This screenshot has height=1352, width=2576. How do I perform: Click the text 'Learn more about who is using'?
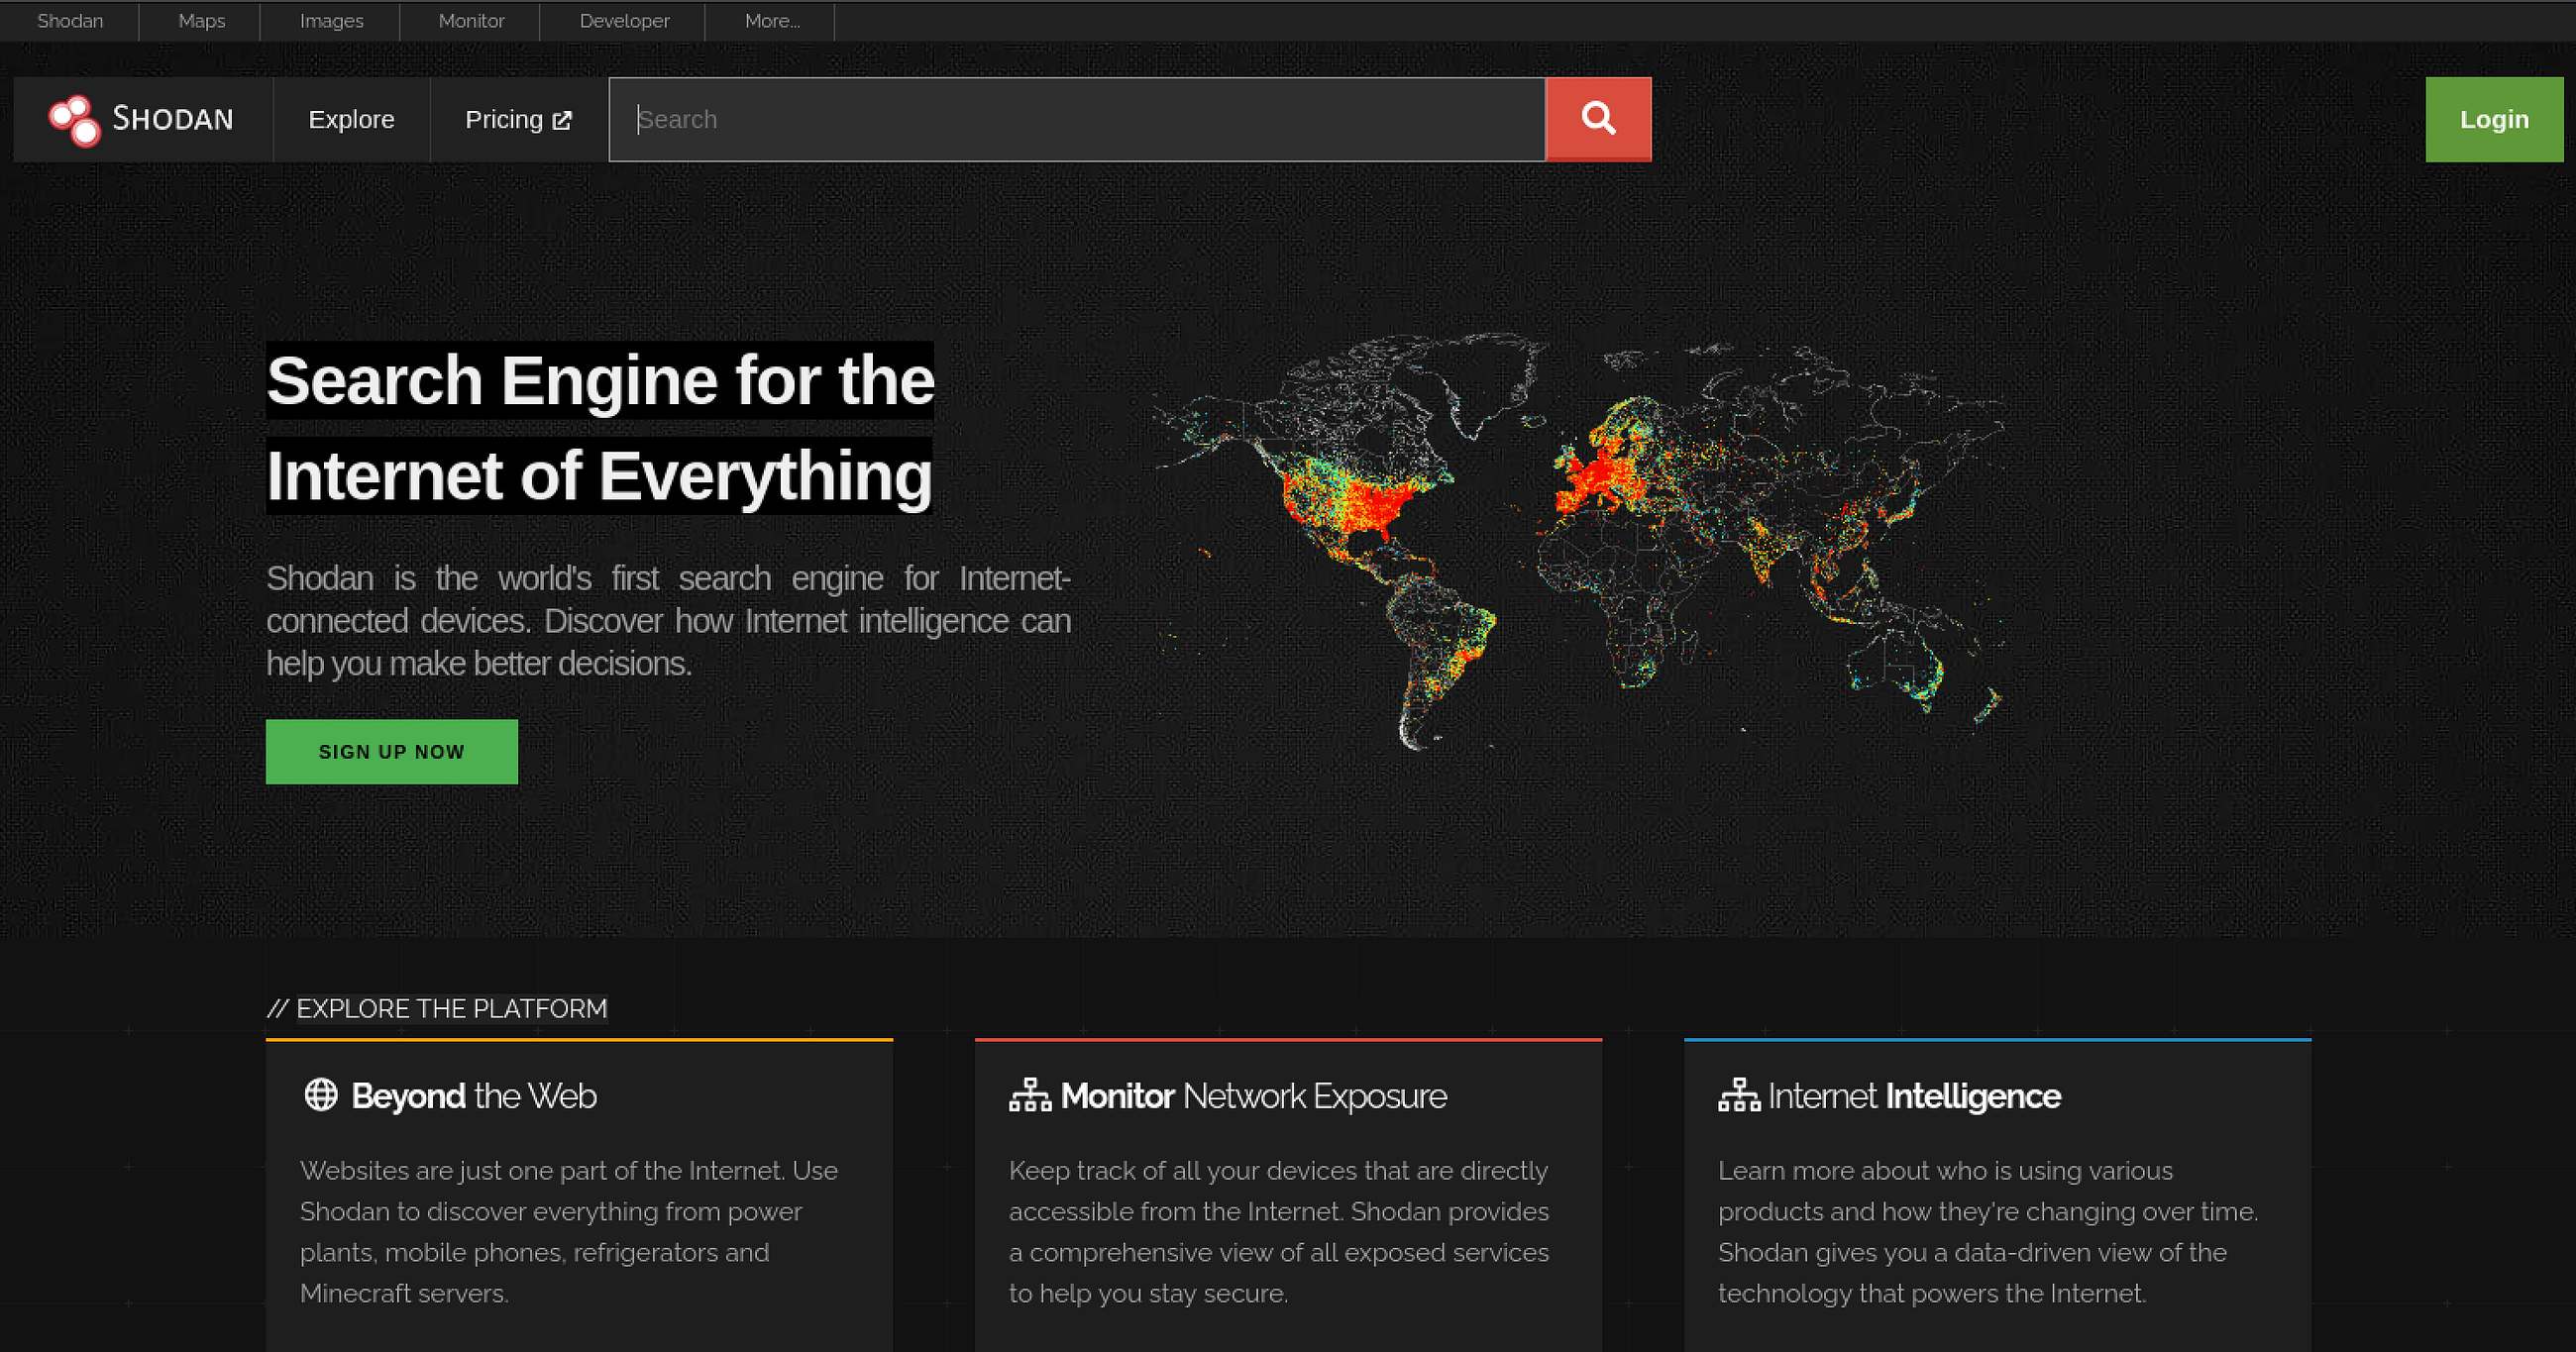click(1895, 1170)
